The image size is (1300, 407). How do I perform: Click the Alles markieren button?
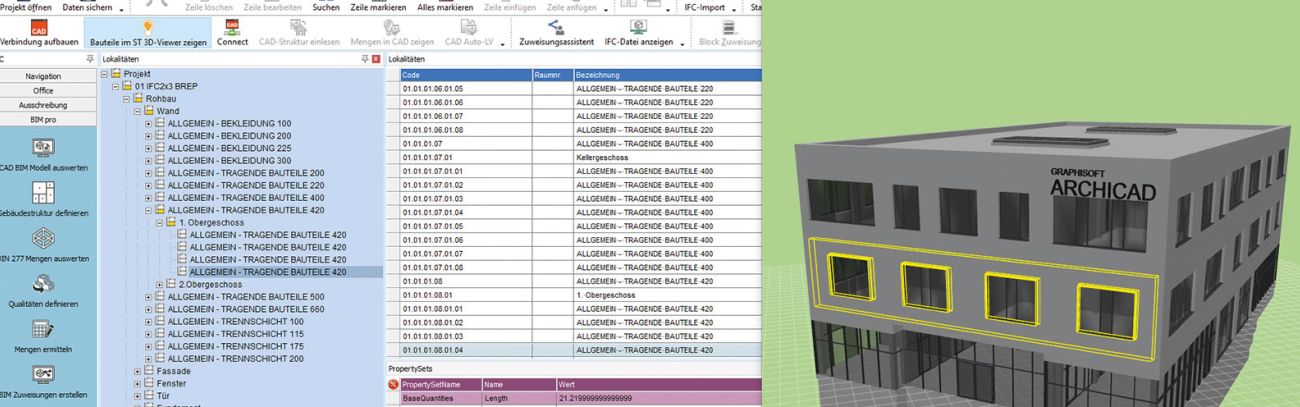click(x=446, y=7)
